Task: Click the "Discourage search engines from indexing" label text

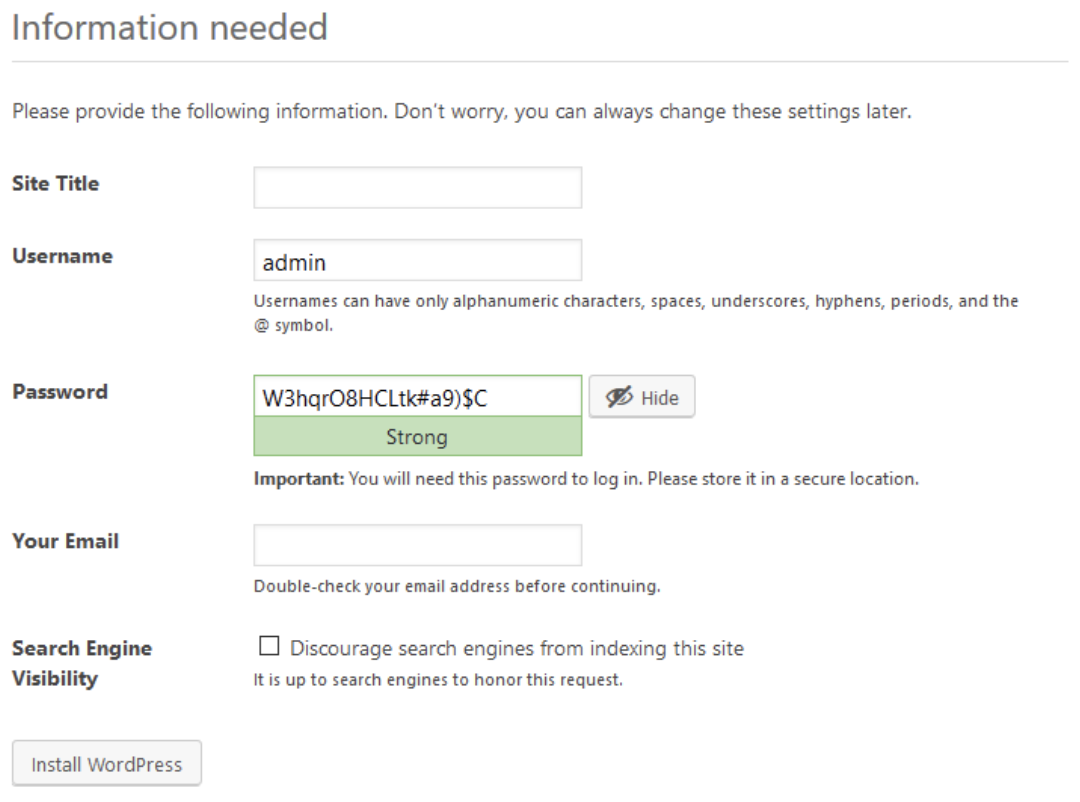Action: 517,648
